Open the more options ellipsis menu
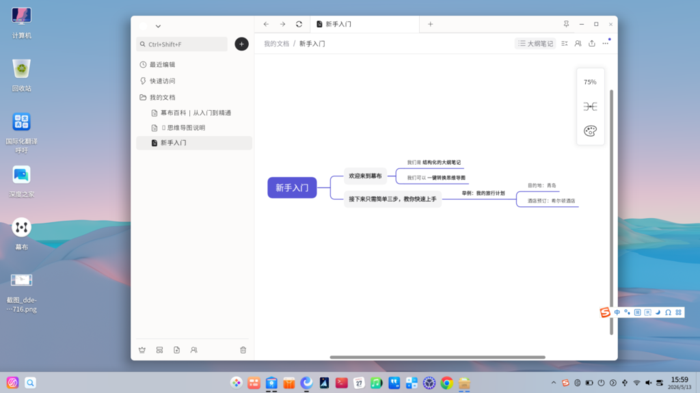The height and width of the screenshot is (393, 700). point(605,43)
